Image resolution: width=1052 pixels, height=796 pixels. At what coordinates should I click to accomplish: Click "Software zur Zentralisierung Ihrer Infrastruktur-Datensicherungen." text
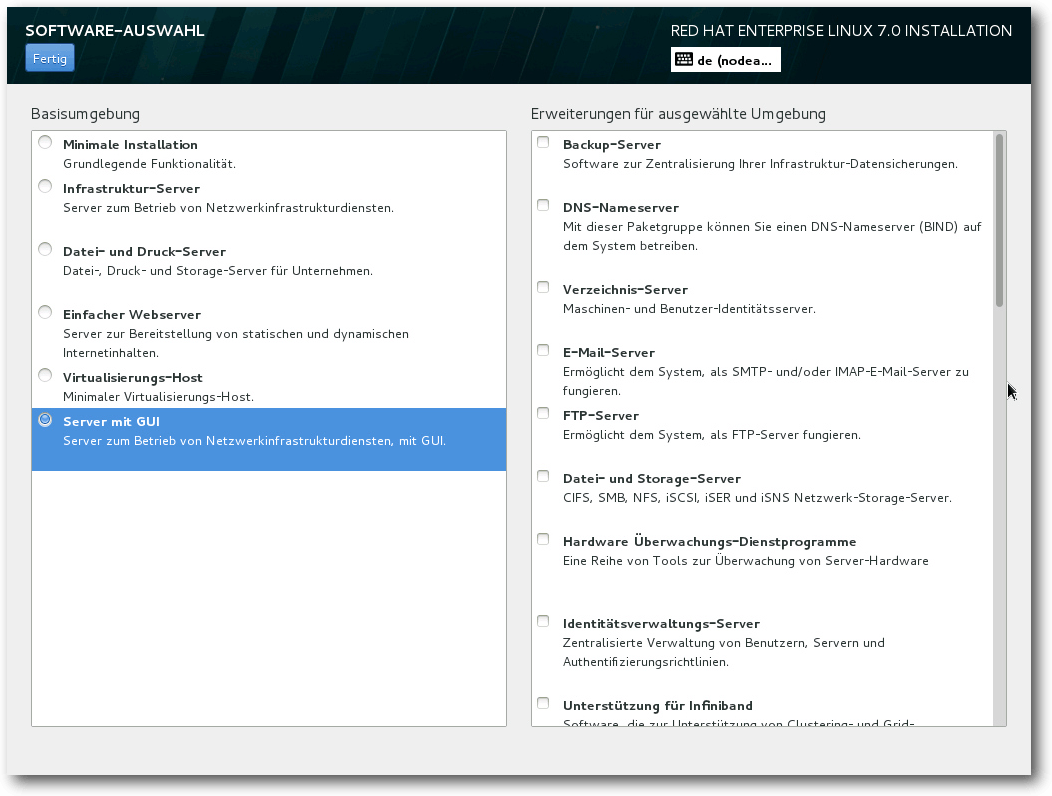click(760, 164)
